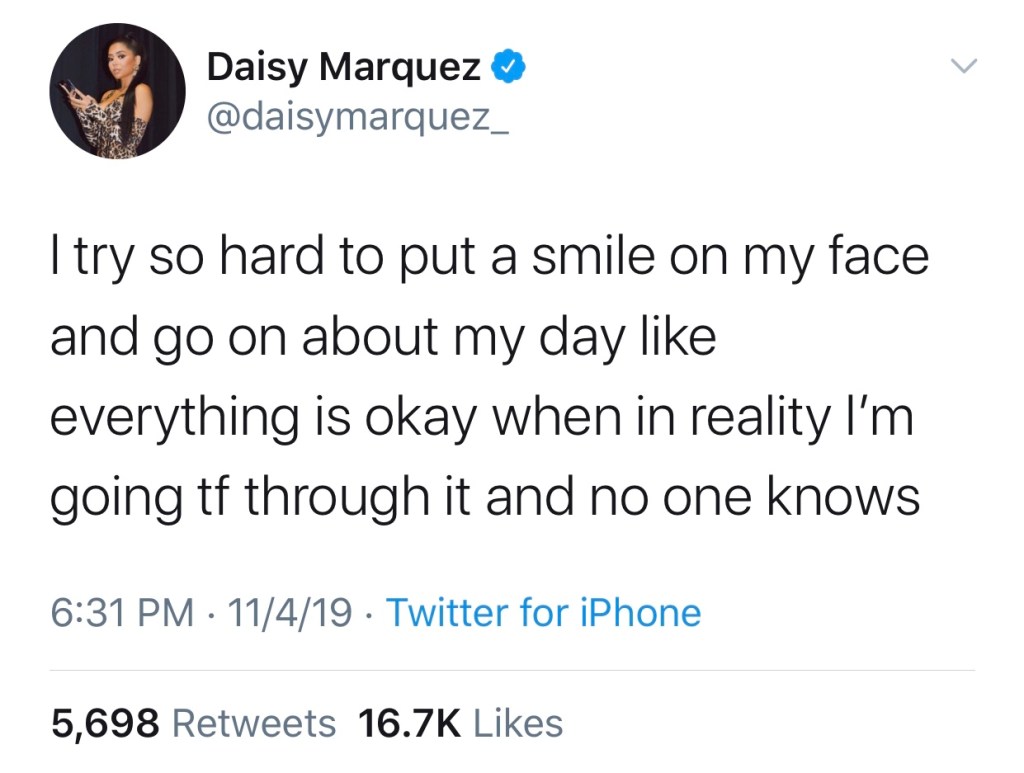Click the 11/4/19 date

pos(289,612)
